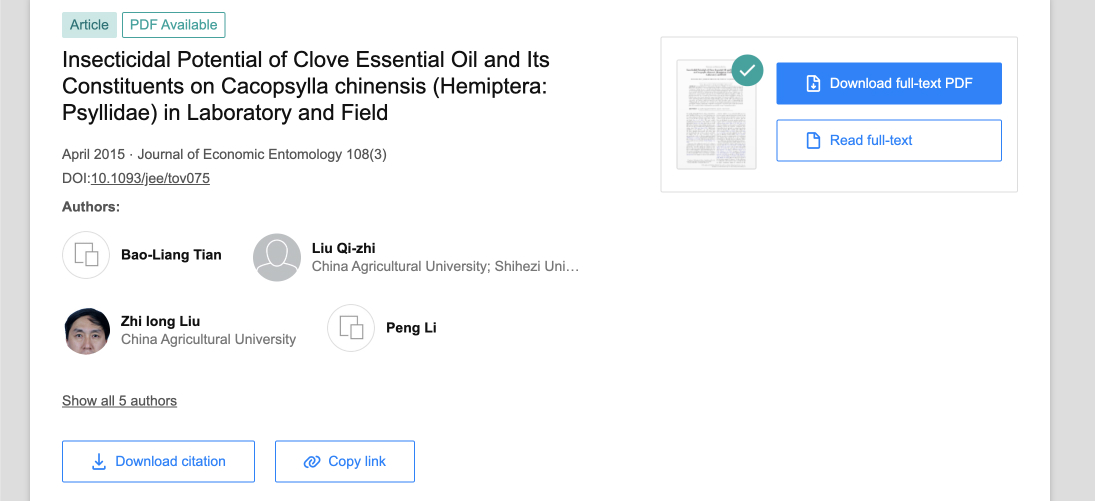This screenshot has height=501, width=1095.
Task: Click Liu Qi-zhi's grey silhouette avatar
Action: click(x=277, y=257)
